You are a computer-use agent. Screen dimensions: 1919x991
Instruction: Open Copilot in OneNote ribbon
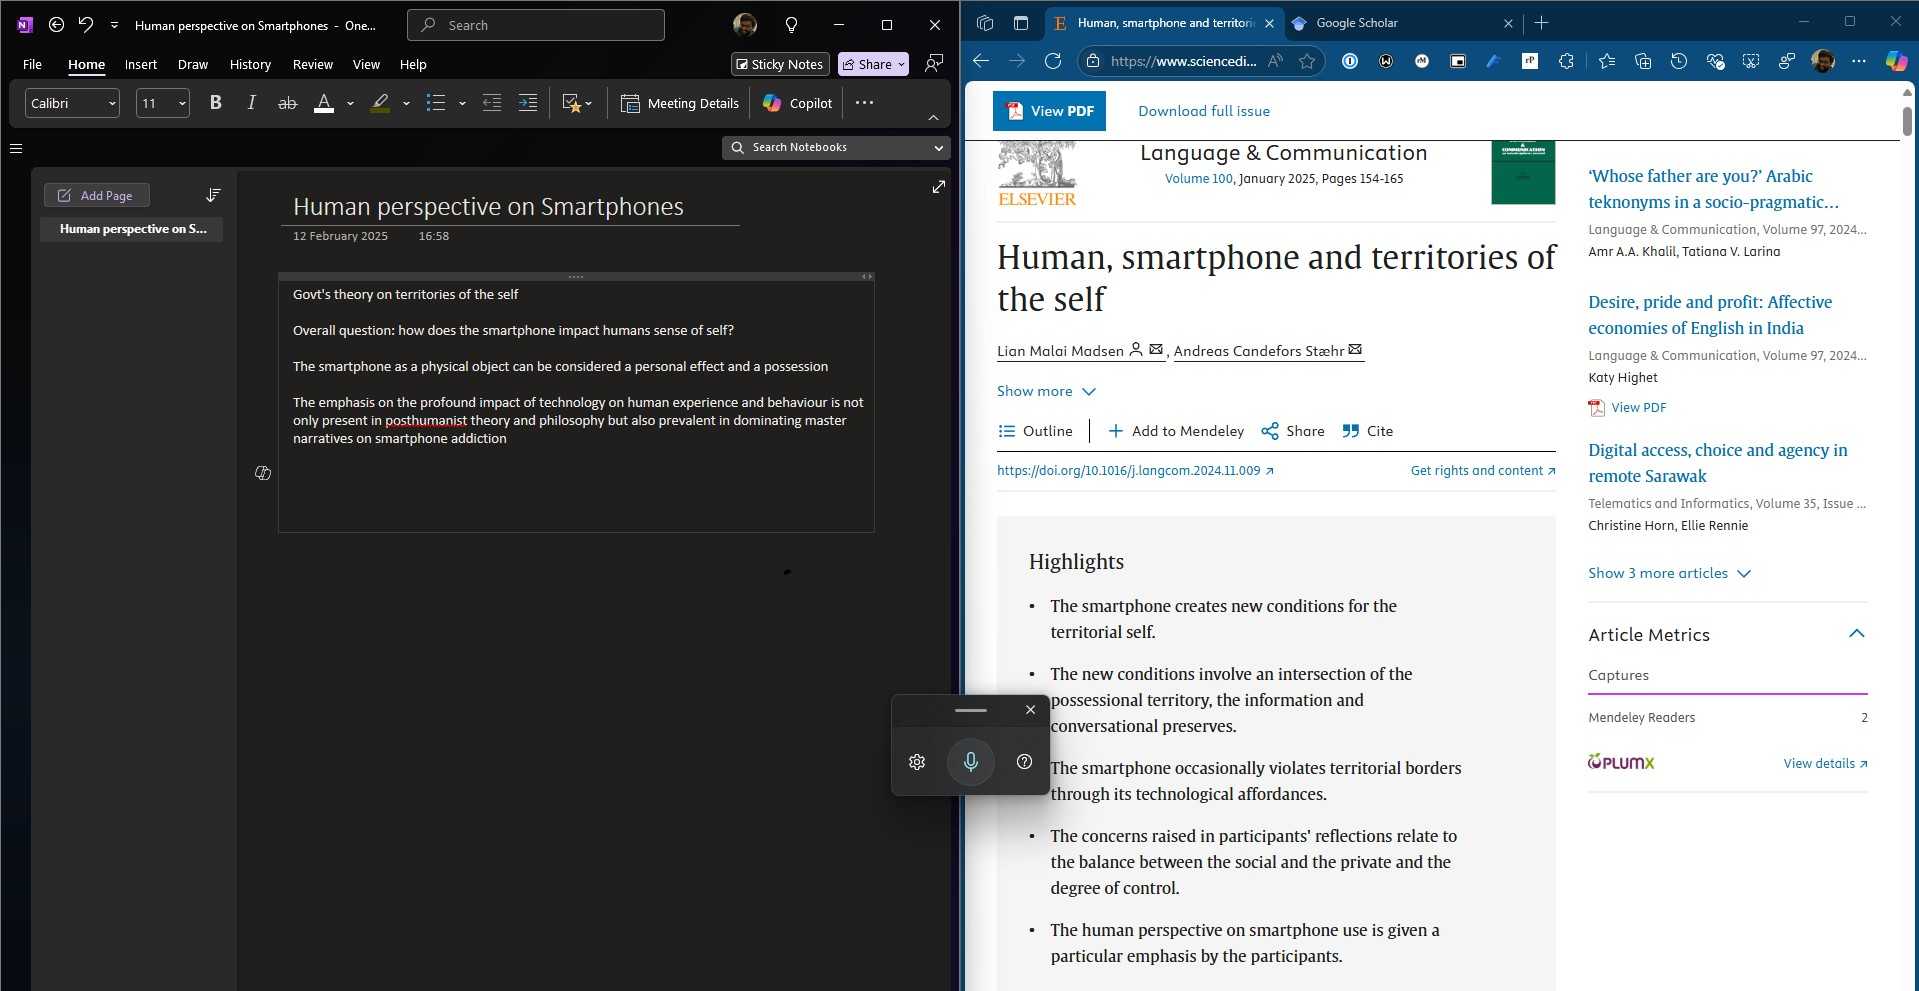(797, 103)
